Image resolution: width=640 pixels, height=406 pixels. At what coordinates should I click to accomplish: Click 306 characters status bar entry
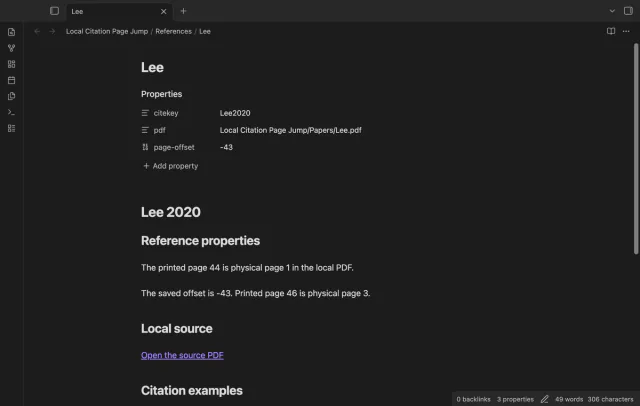point(610,399)
